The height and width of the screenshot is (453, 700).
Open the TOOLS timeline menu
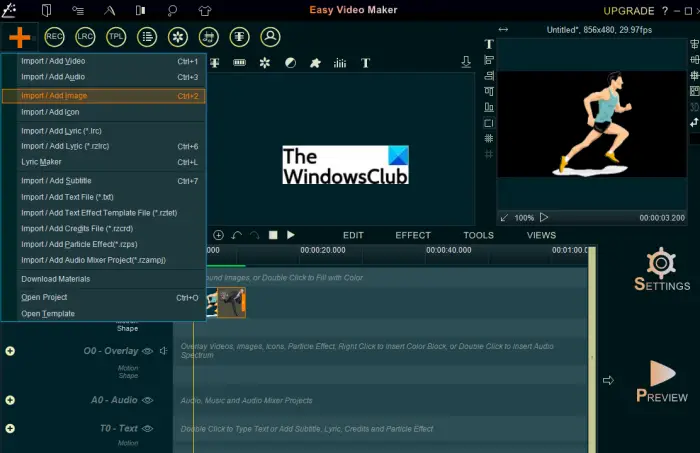479,235
